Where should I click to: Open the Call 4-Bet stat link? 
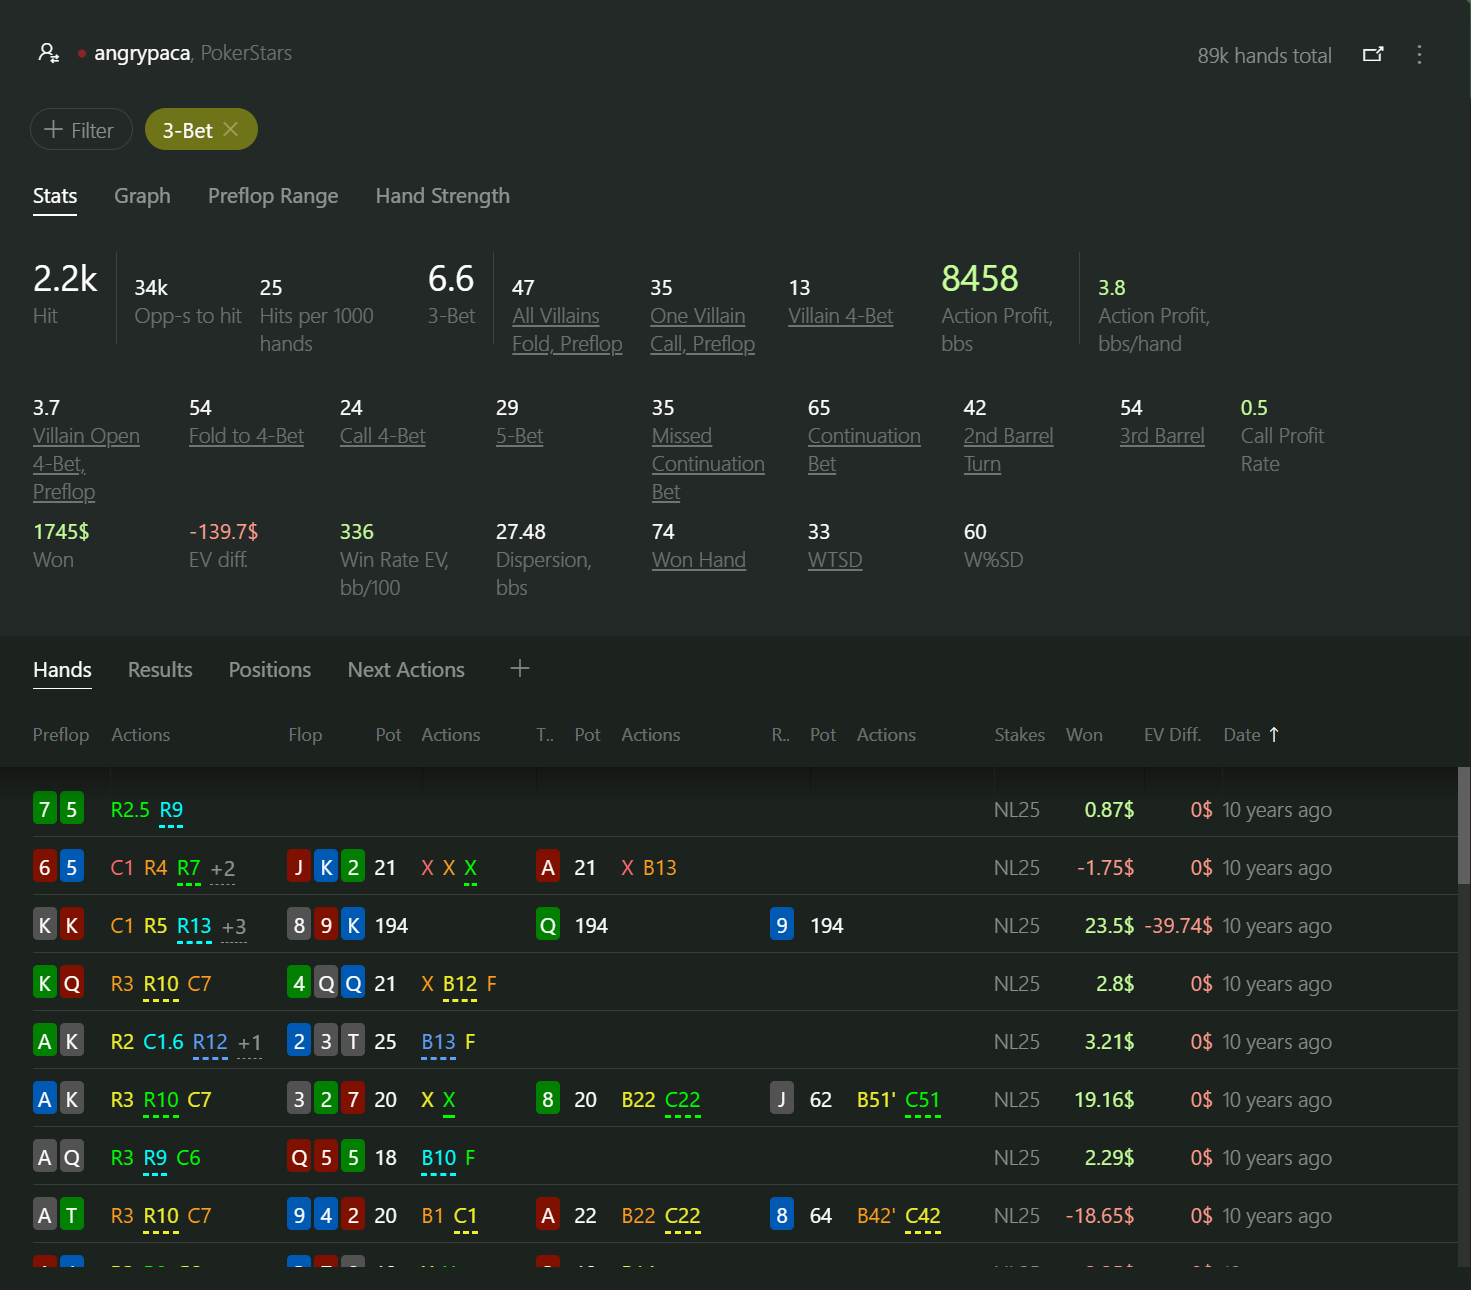(382, 436)
